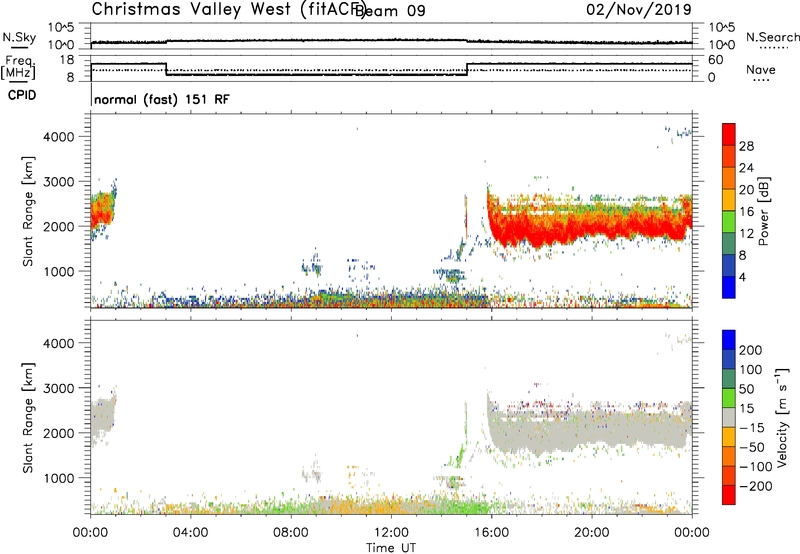Image resolution: width=800 pixels, height=554 pixels.
Task: Click the 'Beam 09' label
Action: pyautogui.click(x=390, y=11)
